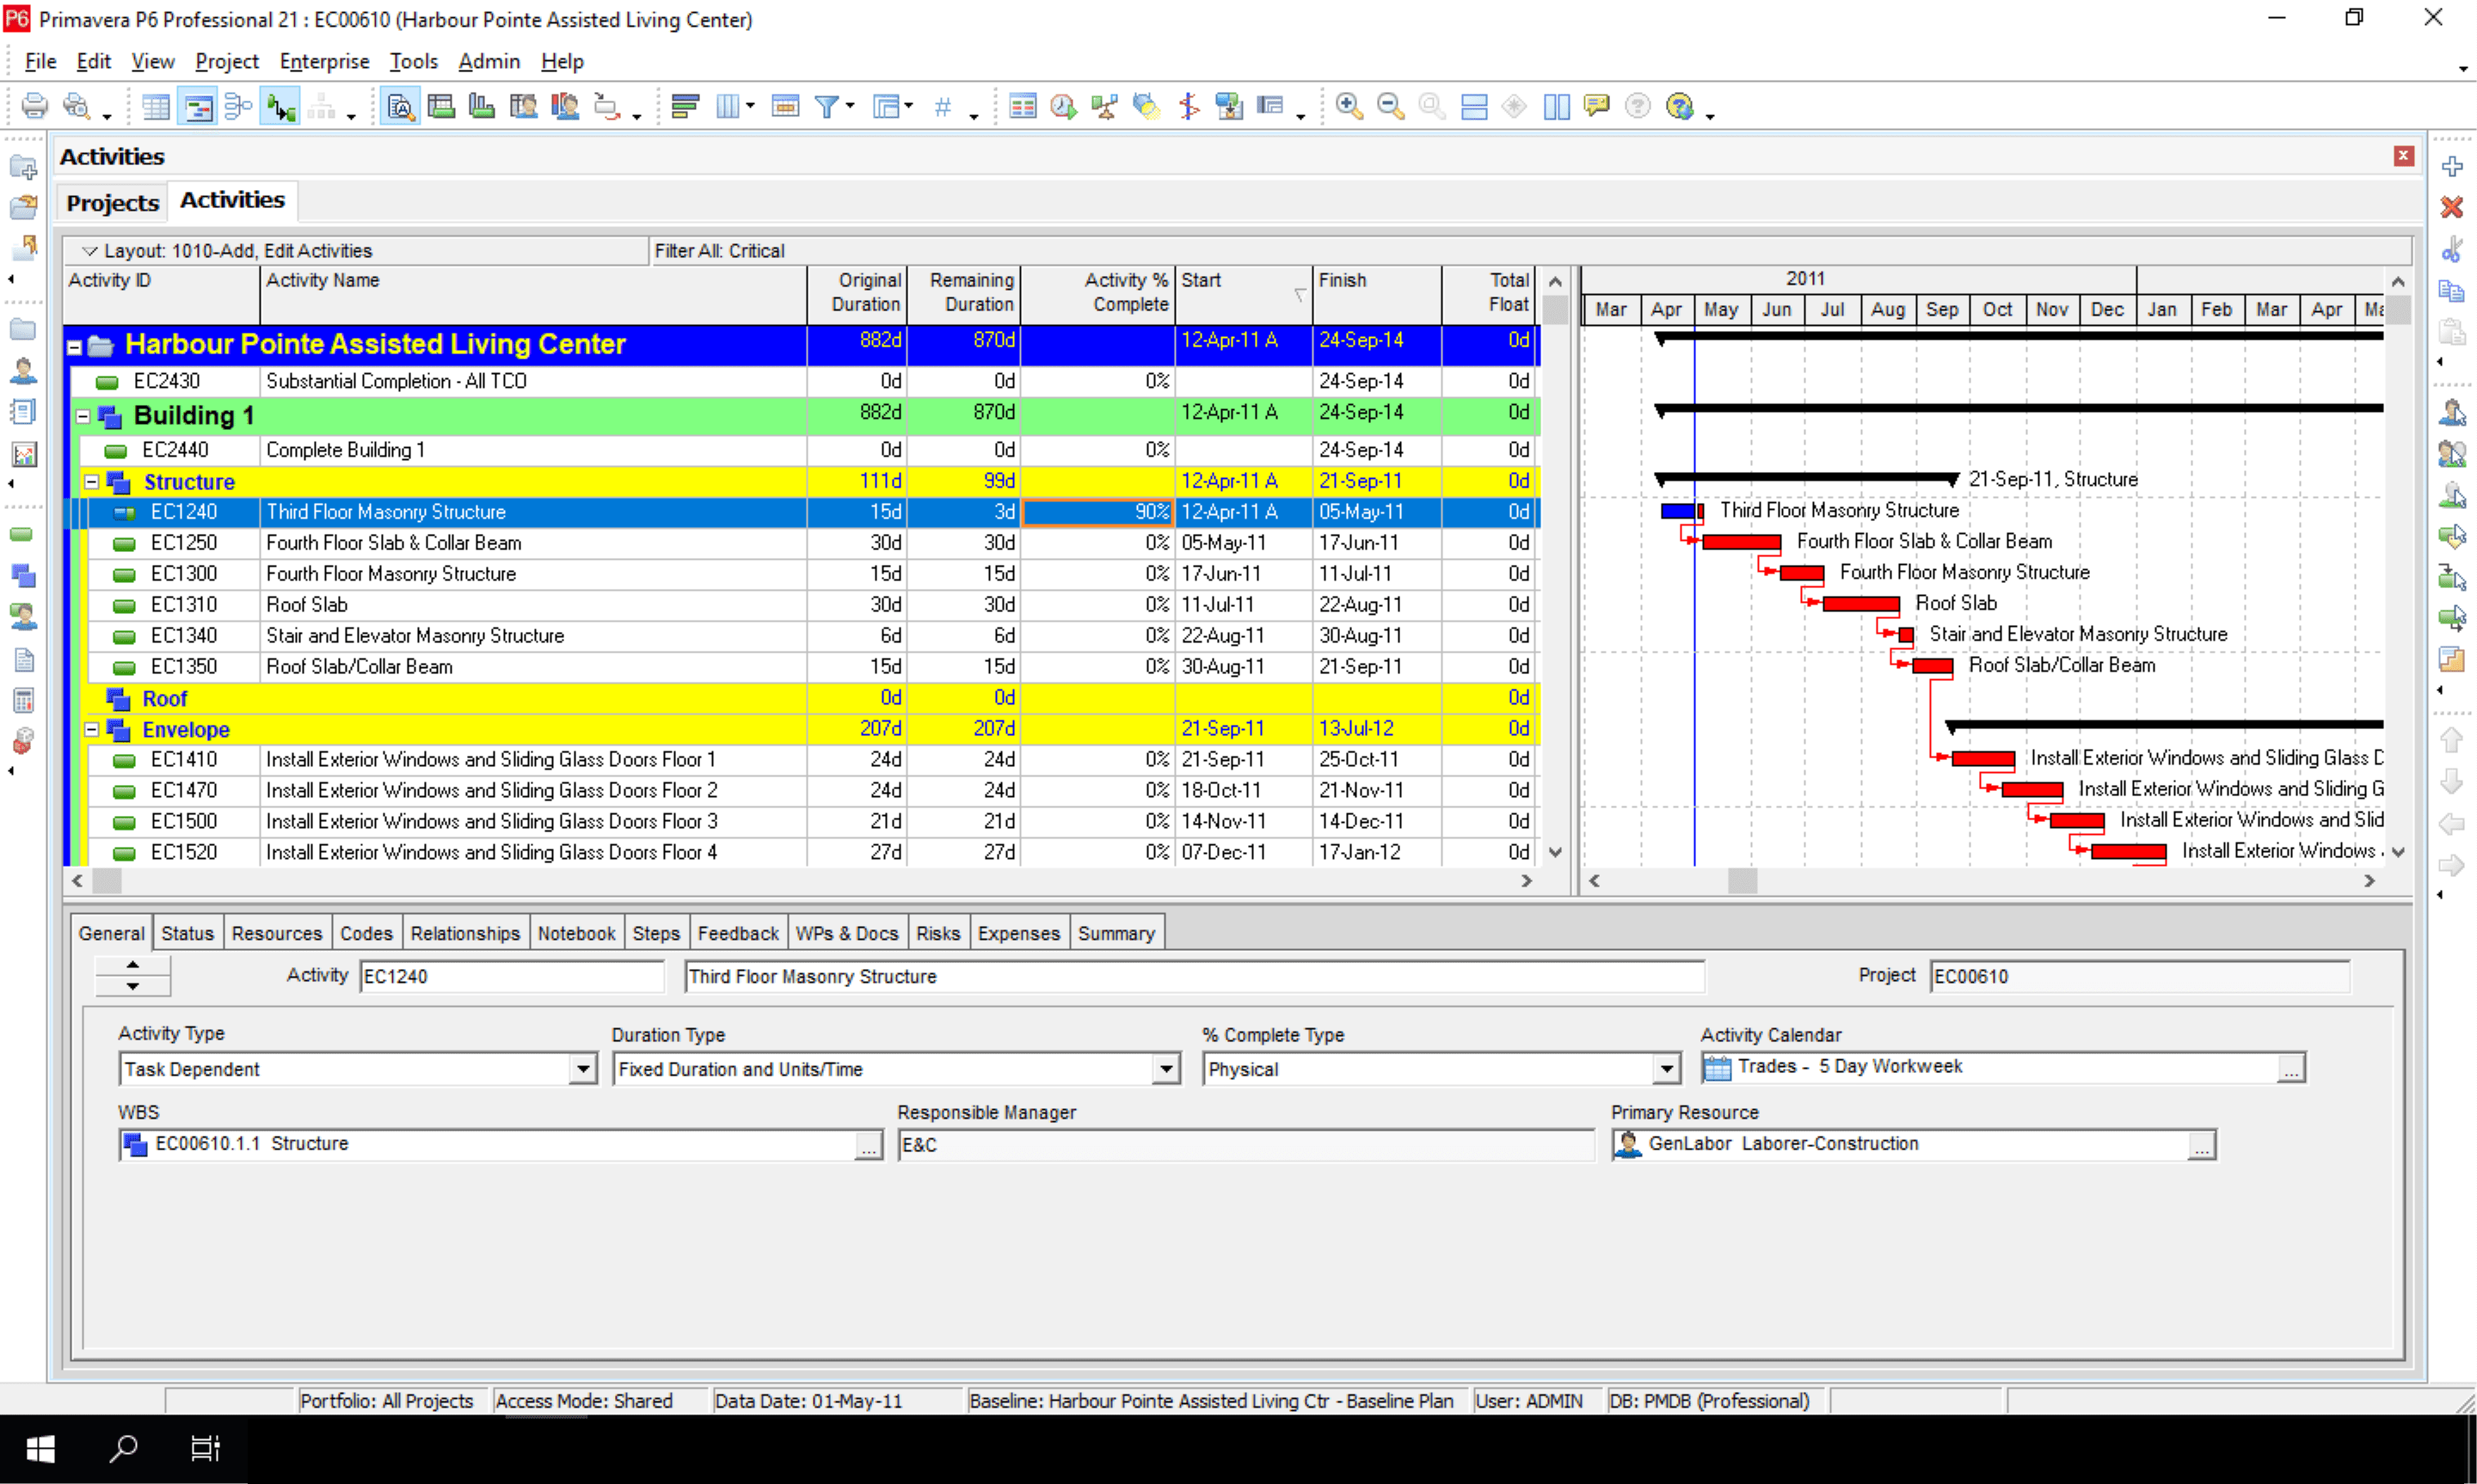The width and height of the screenshot is (2477, 1484).
Task: Click the Schedule (clock) icon
Action: 1063,106
